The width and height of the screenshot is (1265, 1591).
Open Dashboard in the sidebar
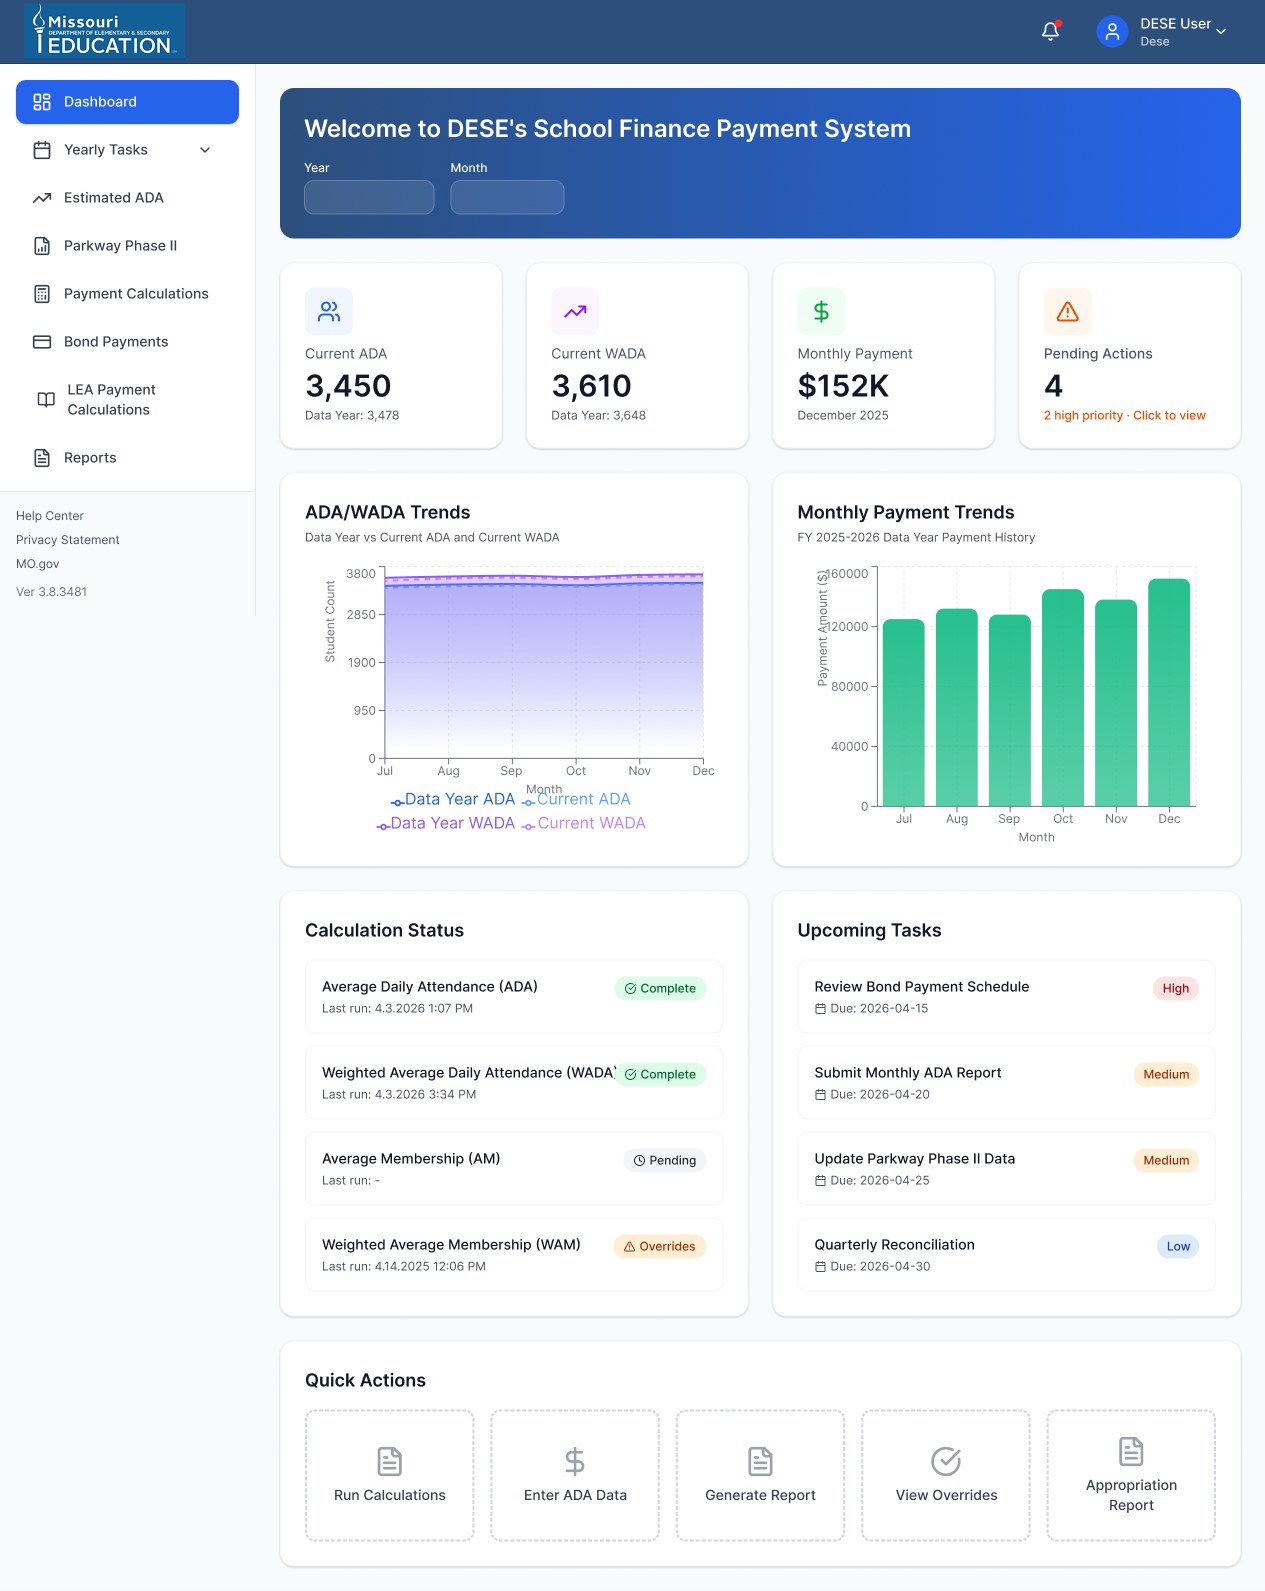tap(127, 102)
